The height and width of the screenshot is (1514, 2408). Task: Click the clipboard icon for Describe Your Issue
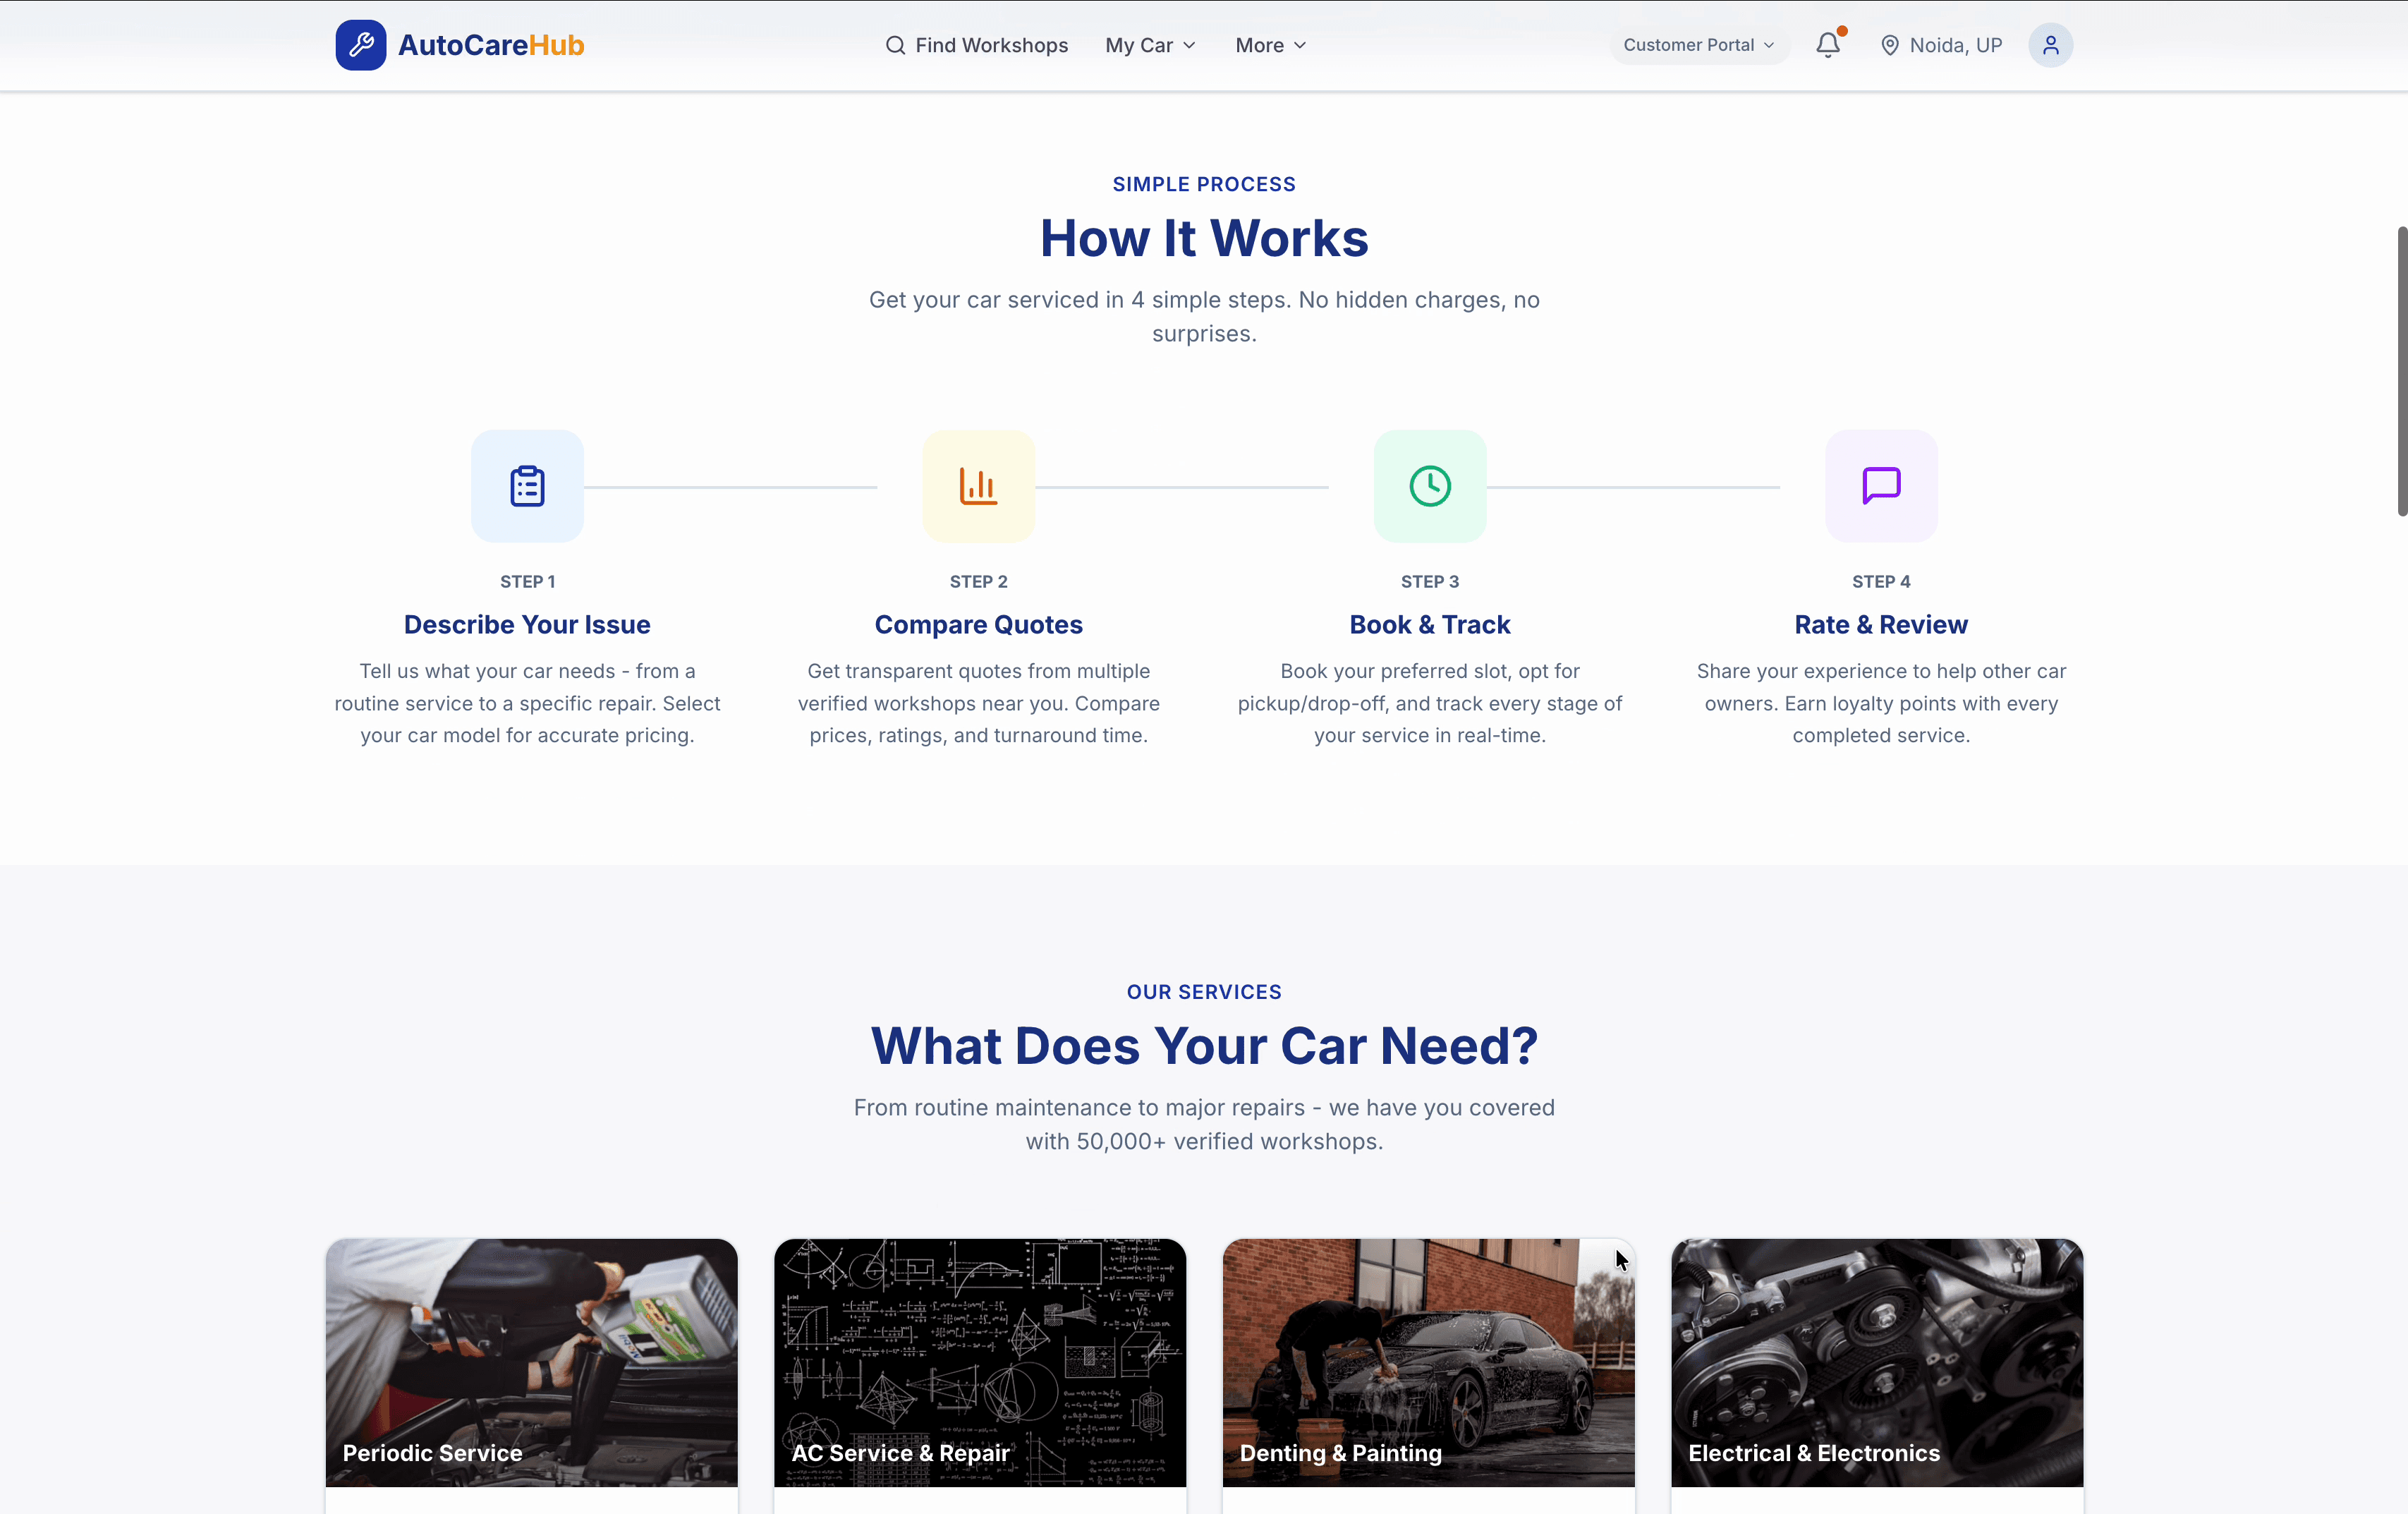[x=527, y=486]
